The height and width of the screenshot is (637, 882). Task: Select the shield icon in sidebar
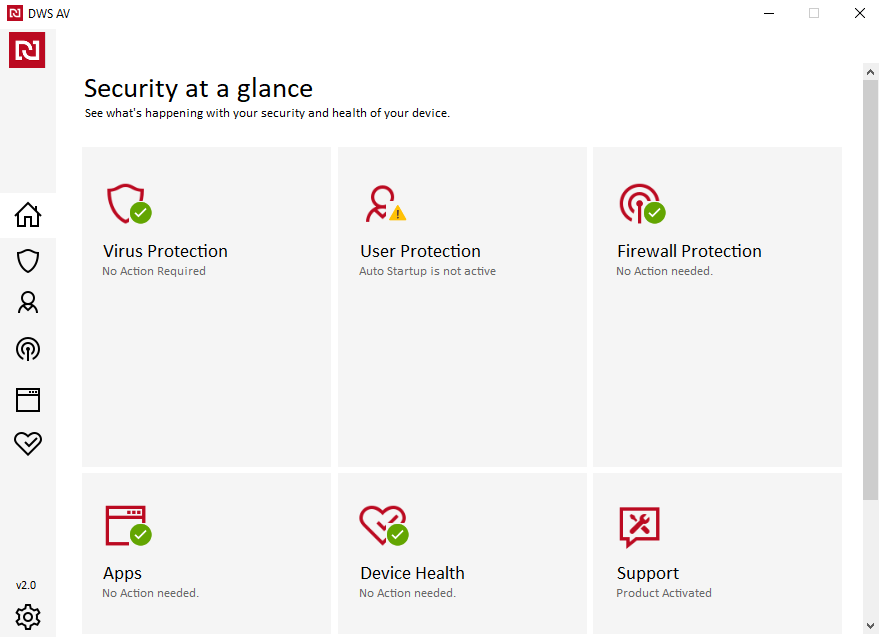pos(28,261)
